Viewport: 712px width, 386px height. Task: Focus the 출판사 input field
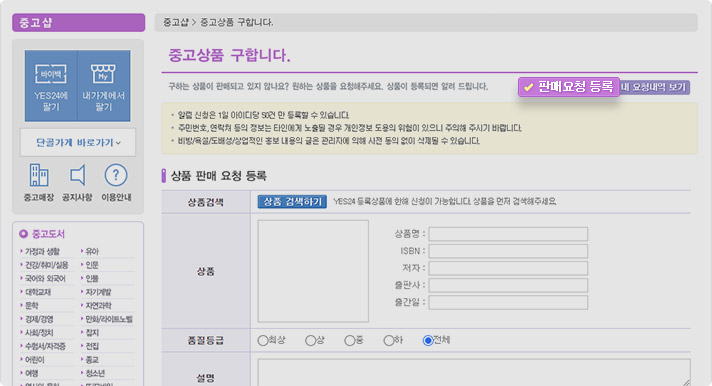[x=508, y=285]
